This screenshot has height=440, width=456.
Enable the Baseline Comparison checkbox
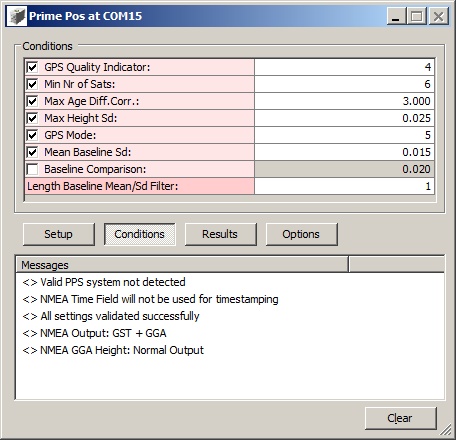point(32,169)
